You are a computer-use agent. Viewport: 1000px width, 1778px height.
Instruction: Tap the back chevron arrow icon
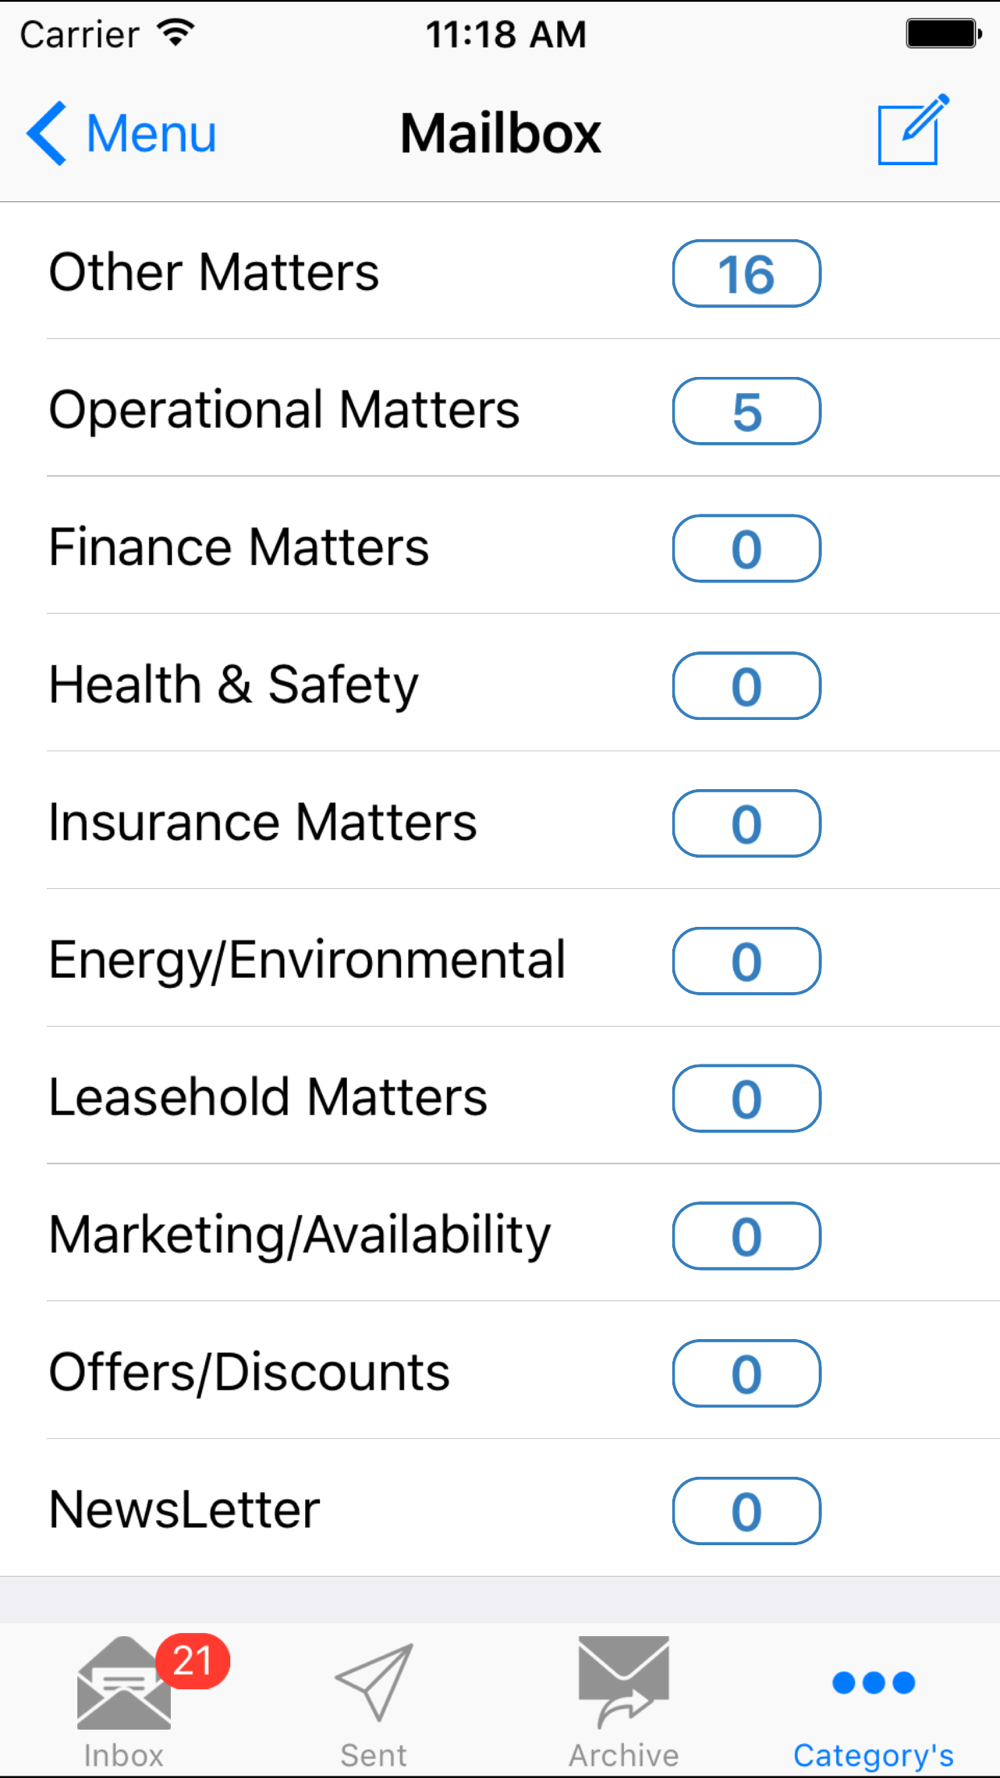click(x=47, y=133)
